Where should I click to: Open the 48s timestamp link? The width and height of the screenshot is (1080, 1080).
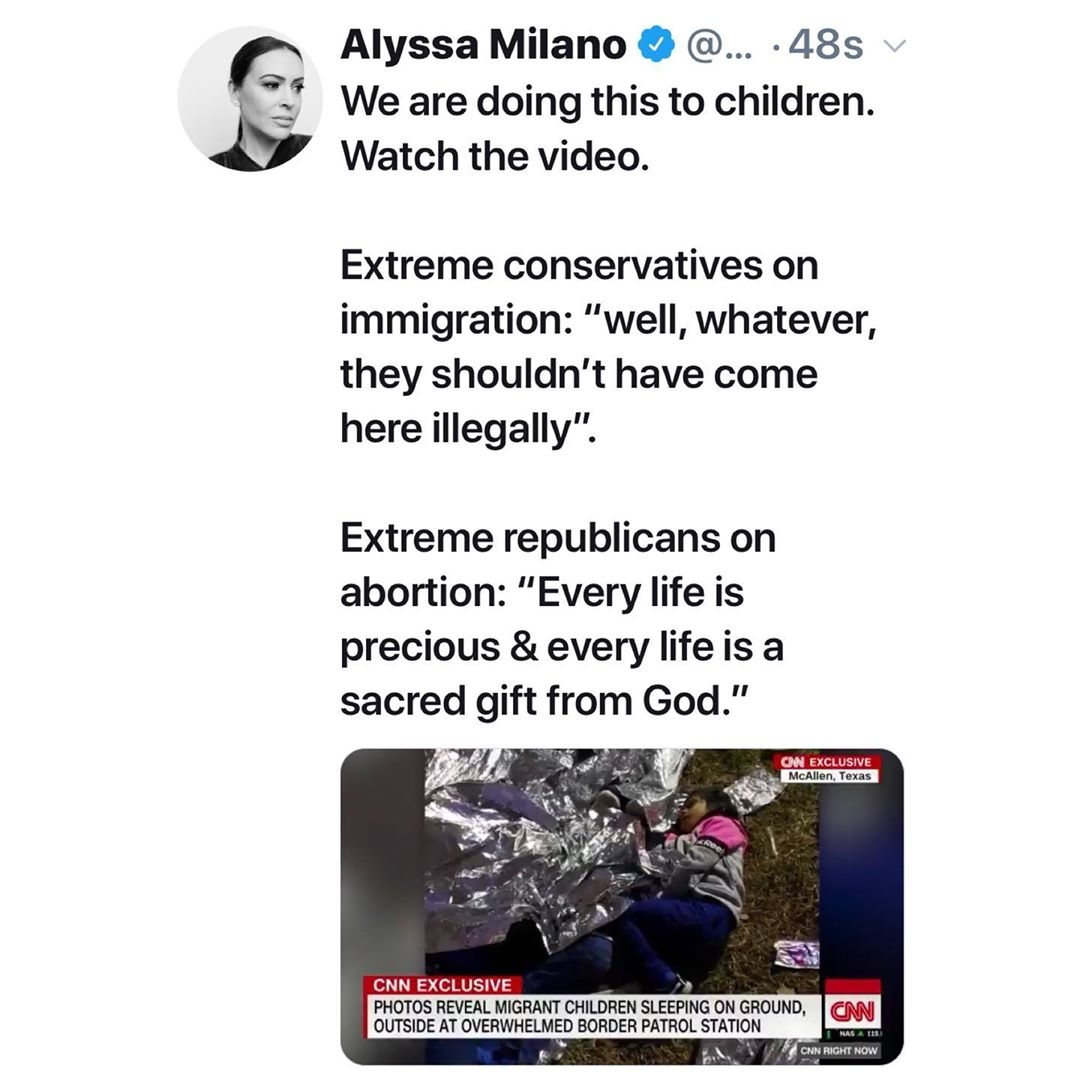(825, 45)
